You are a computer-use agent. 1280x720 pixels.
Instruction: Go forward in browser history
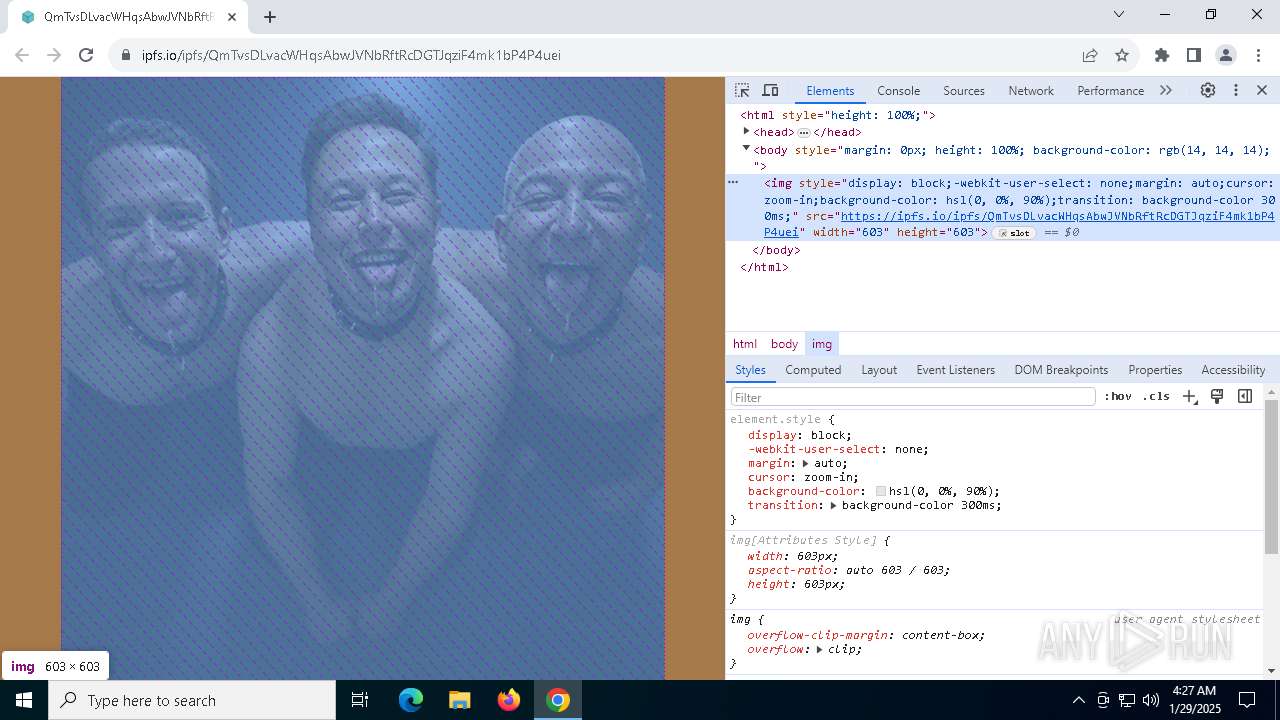[x=54, y=55]
